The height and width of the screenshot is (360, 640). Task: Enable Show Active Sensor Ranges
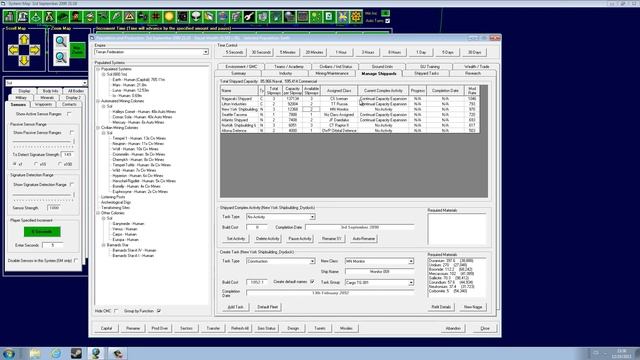[x=69, y=114]
